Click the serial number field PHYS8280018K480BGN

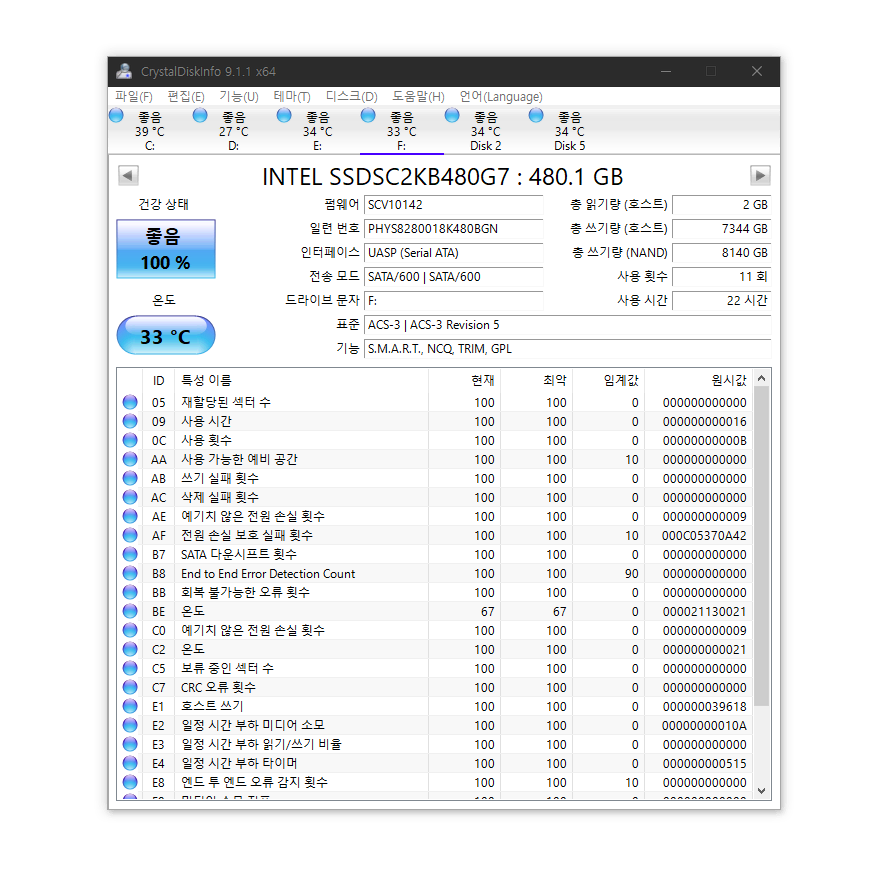454,229
